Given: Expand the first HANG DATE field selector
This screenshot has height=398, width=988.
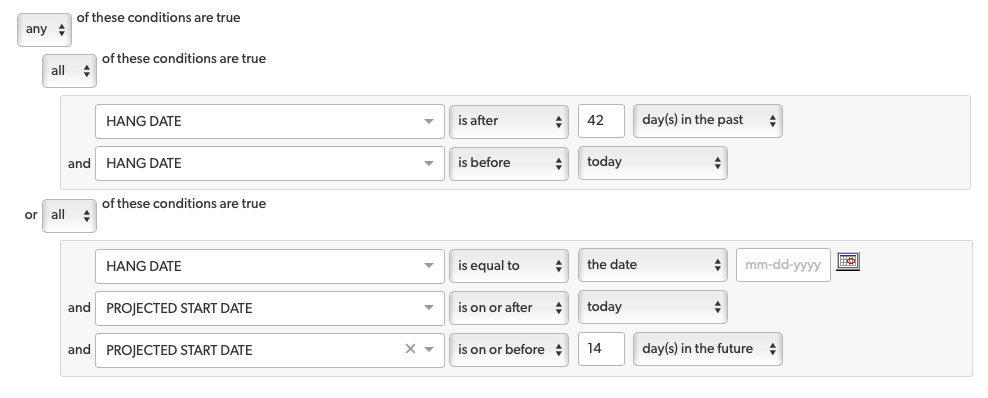Looking at the screenshot, I should pos(270,122).
